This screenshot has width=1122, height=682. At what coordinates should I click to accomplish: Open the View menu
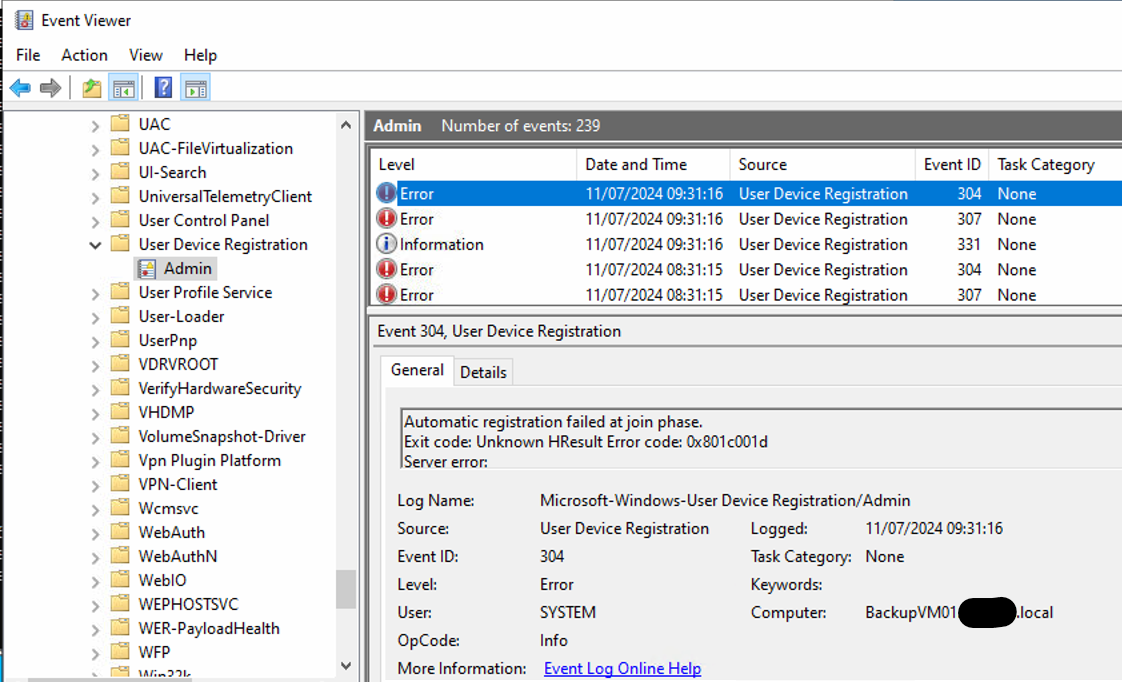(x=146, y=55)
